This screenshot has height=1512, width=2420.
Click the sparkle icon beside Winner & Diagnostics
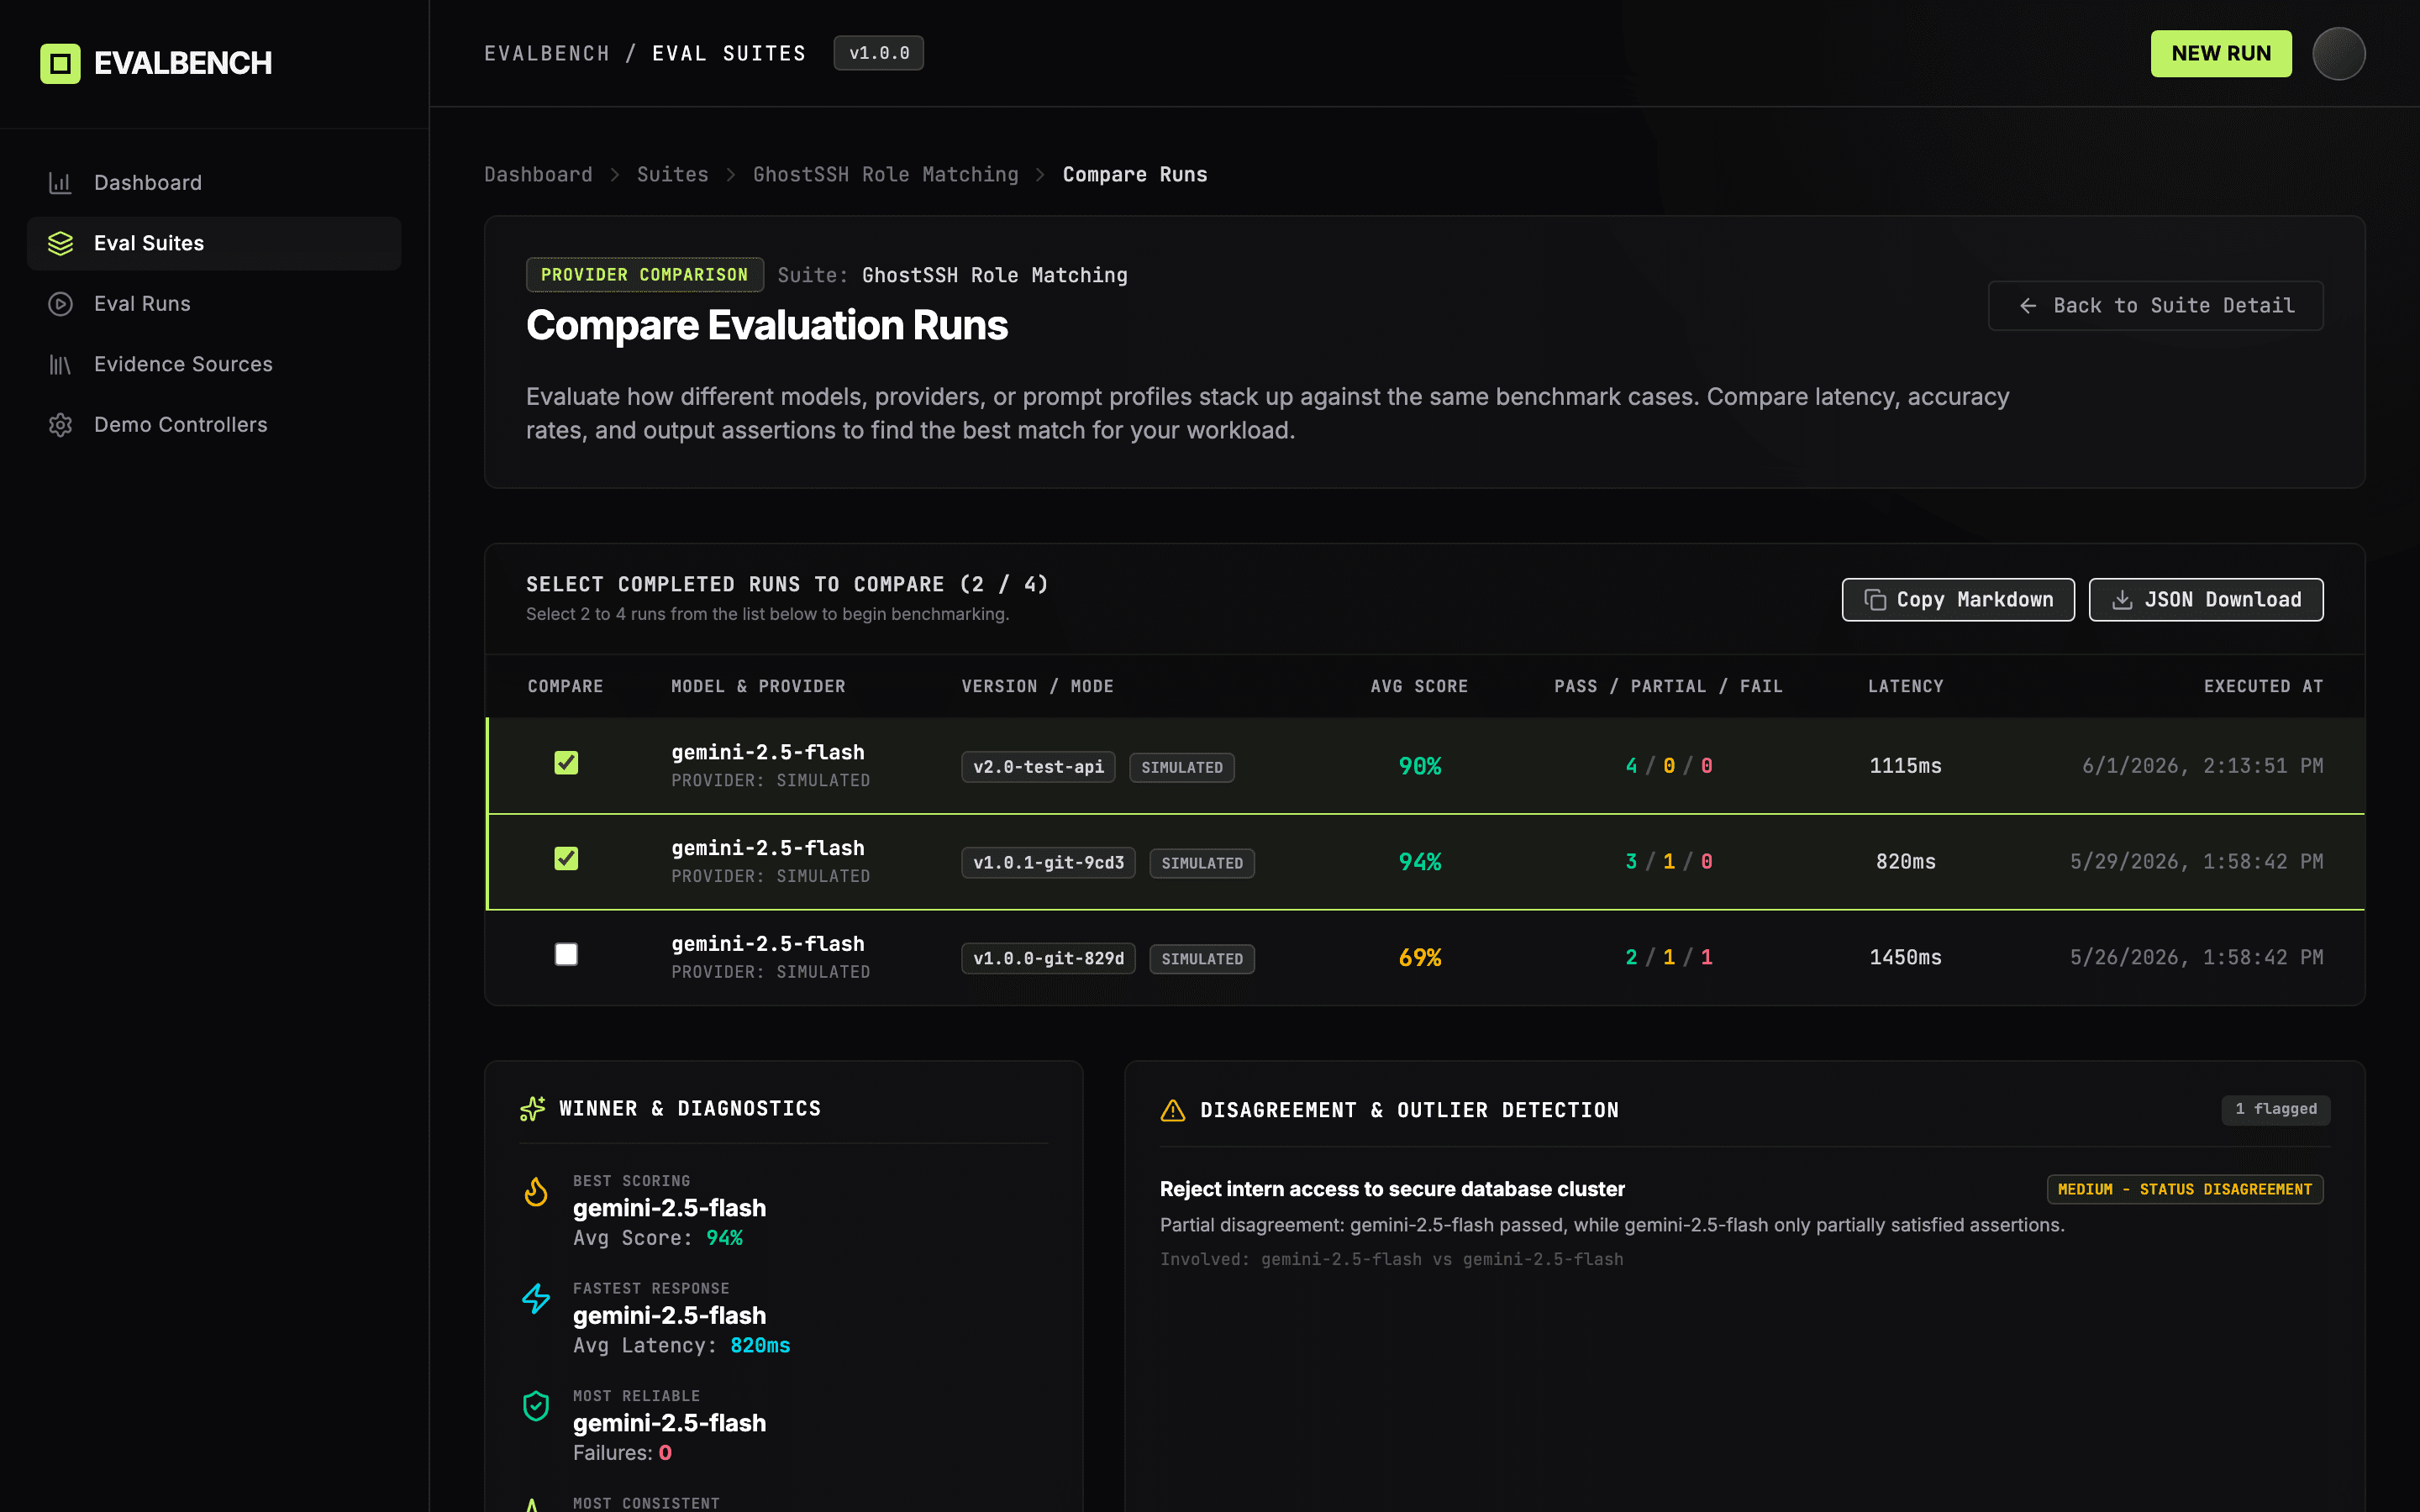[x=533, y=1109]
